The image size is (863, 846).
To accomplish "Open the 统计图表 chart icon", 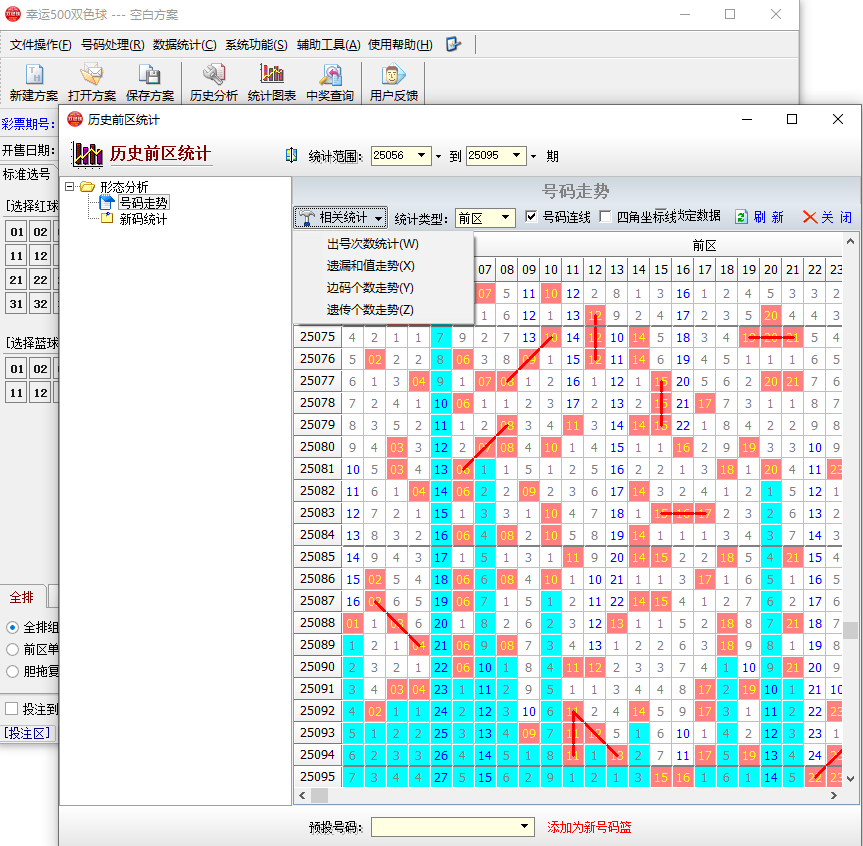I will click(x=272, y=76).
